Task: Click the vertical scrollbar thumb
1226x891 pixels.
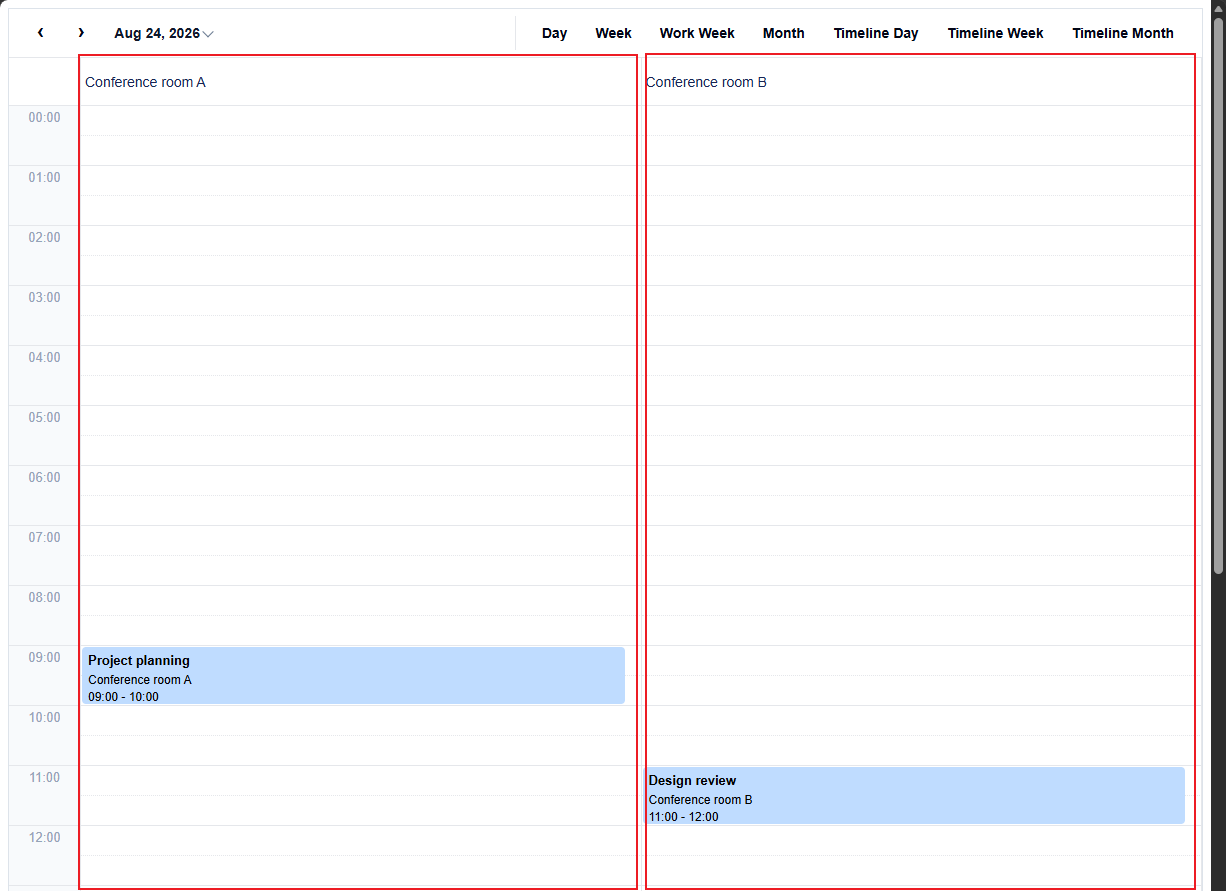Action: point(1218,295)
